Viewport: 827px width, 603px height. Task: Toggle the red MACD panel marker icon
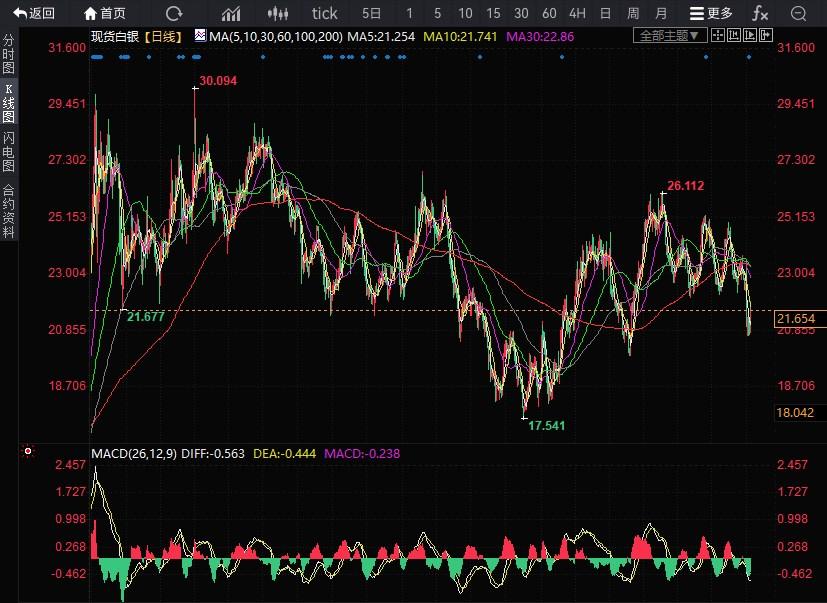[x=28, y=453]
